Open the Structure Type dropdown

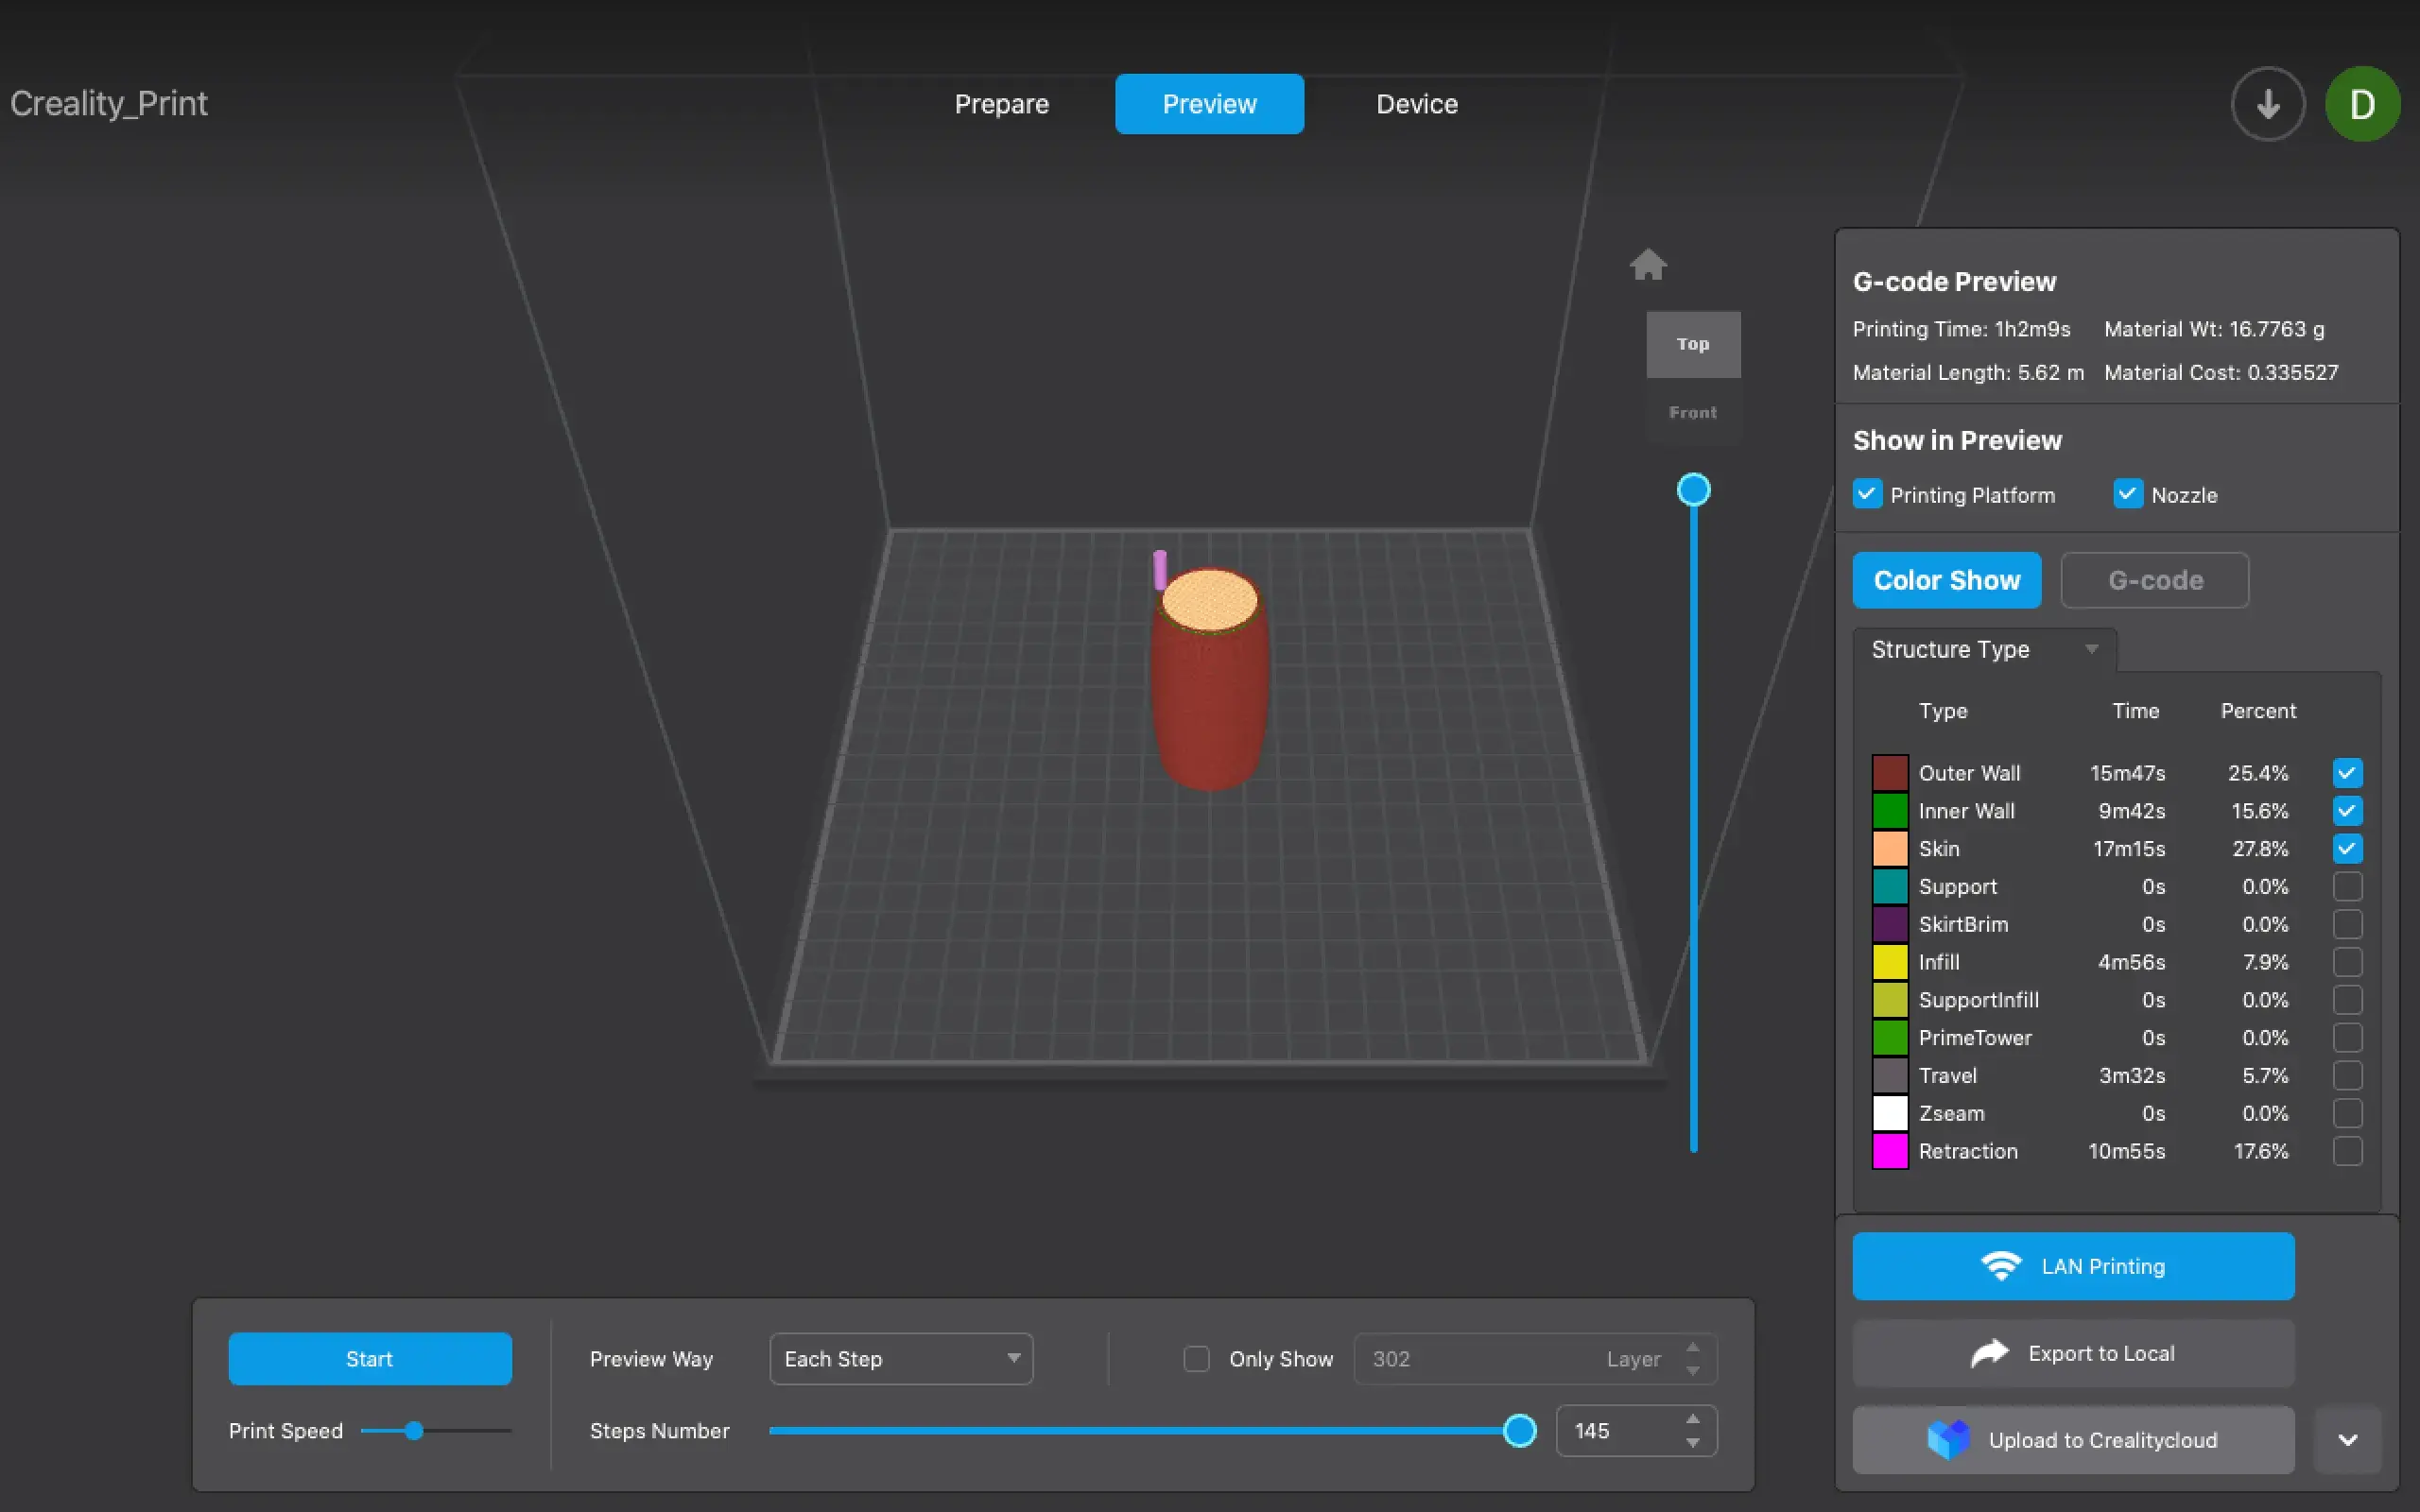(x=1984, y=649)
